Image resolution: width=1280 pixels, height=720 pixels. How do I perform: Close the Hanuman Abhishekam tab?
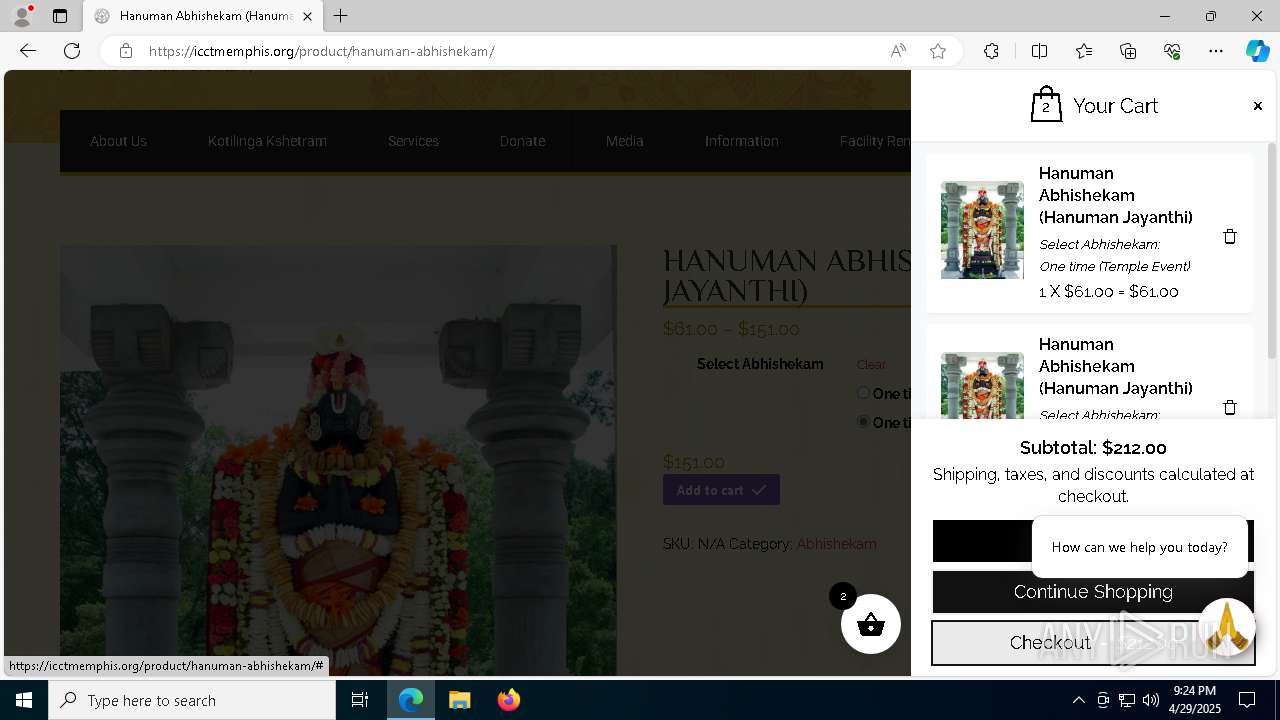[x=307, y=16]
